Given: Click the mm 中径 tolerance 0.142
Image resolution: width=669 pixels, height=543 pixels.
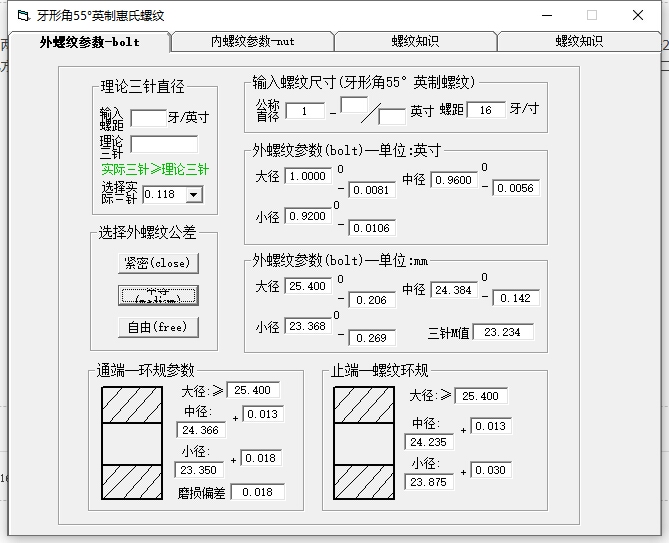Looking at the screenshot, I should tap(515, 298).
